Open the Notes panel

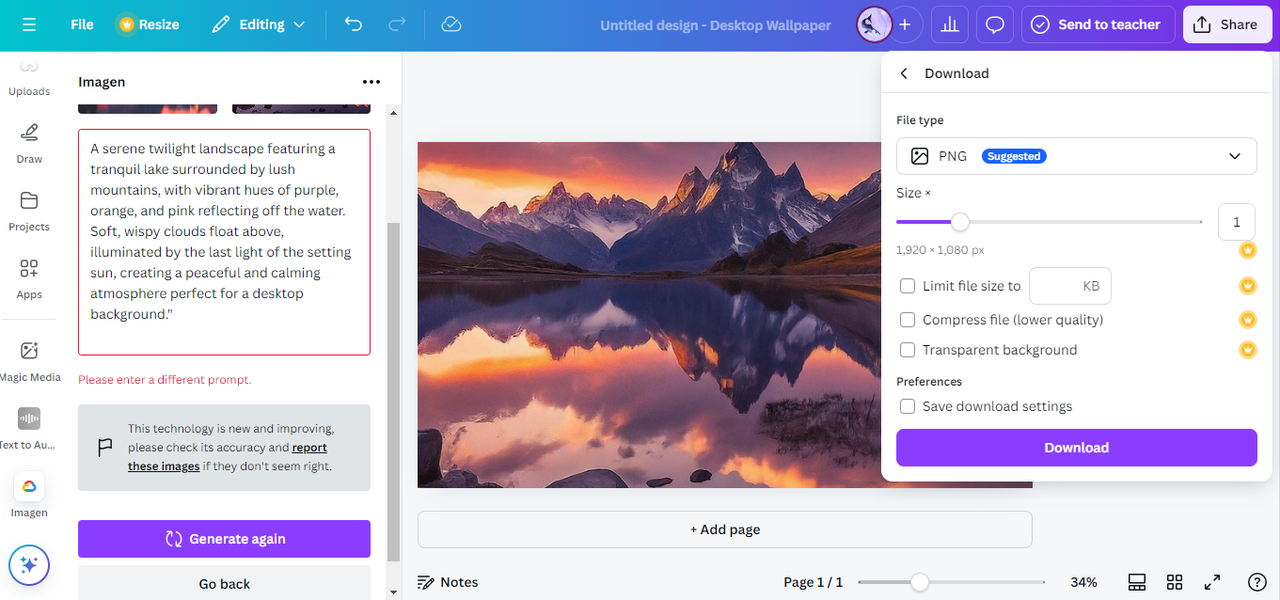[448, 582]
